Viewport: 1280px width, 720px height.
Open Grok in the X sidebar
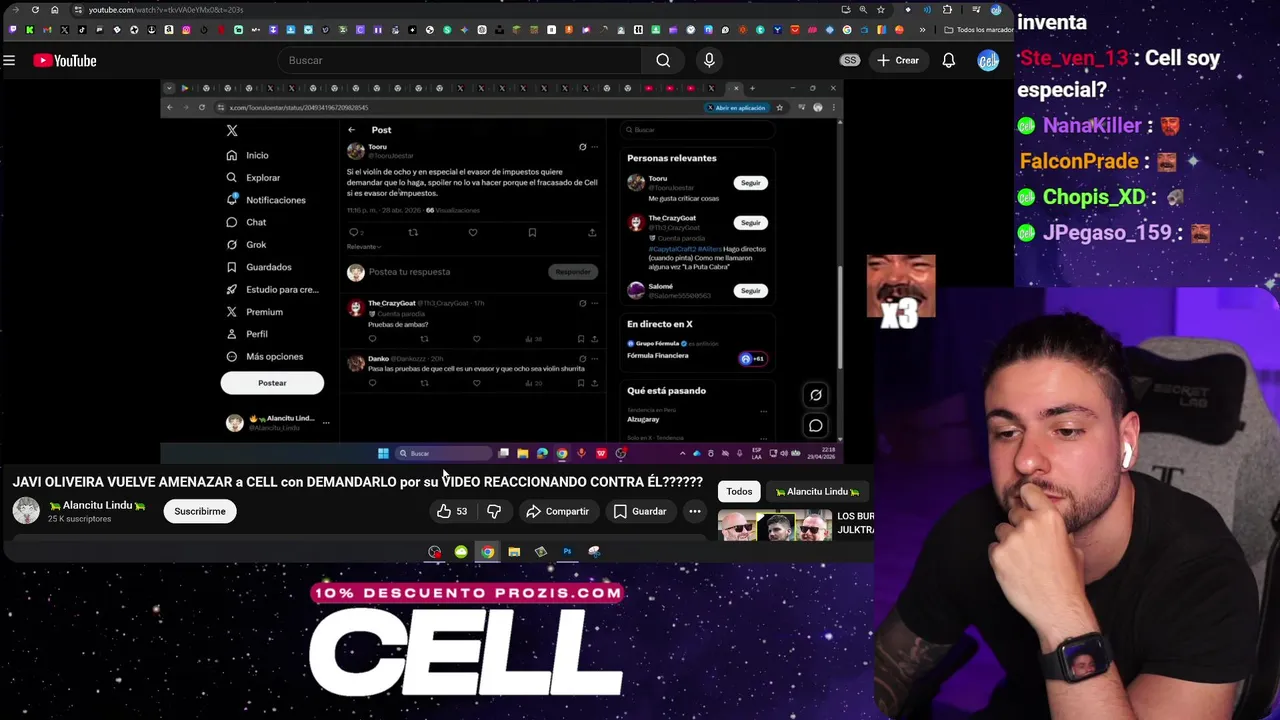click(246, 244)
